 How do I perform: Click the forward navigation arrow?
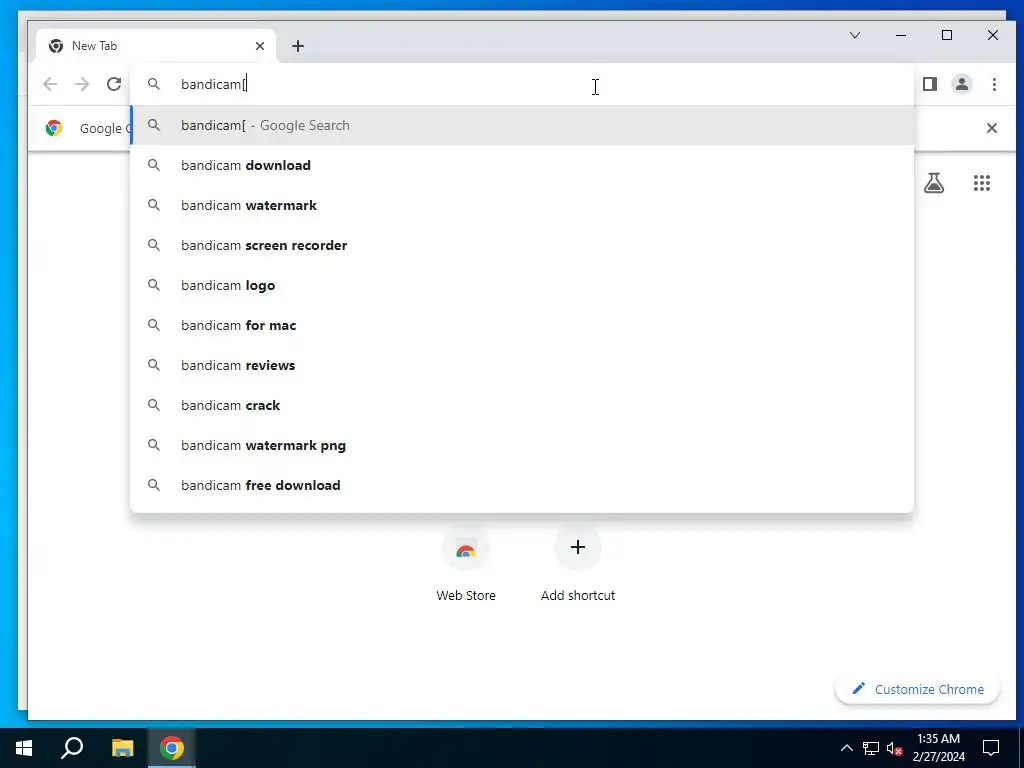[x=82, y=84]
